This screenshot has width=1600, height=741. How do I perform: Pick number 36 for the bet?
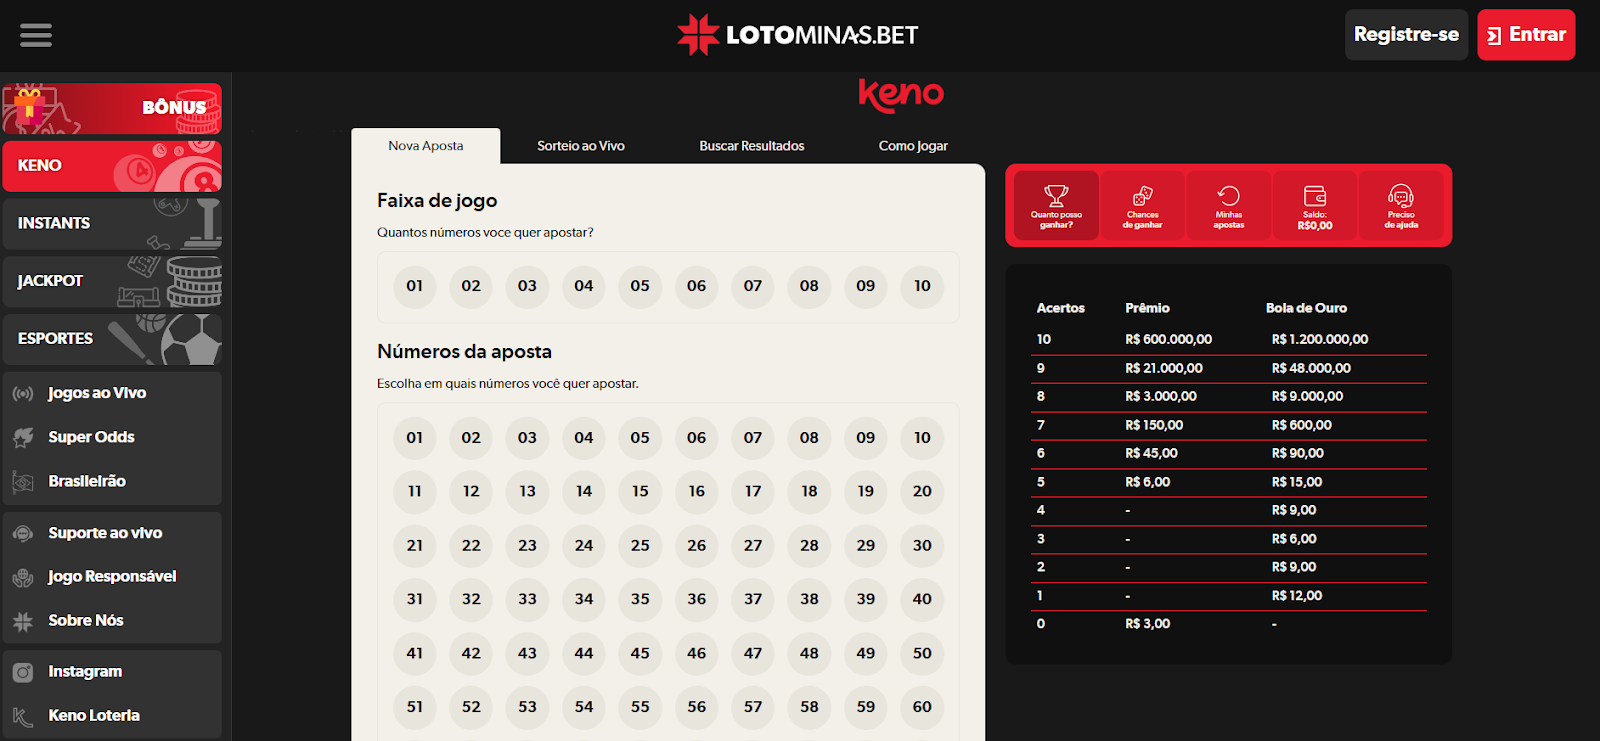pyautogui.click(x=697, y=599)
